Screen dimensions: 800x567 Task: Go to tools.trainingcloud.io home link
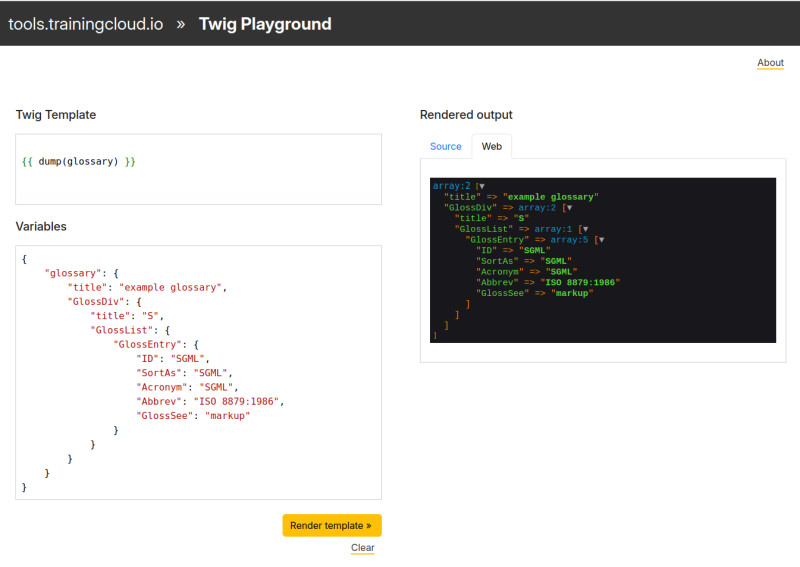86,24
